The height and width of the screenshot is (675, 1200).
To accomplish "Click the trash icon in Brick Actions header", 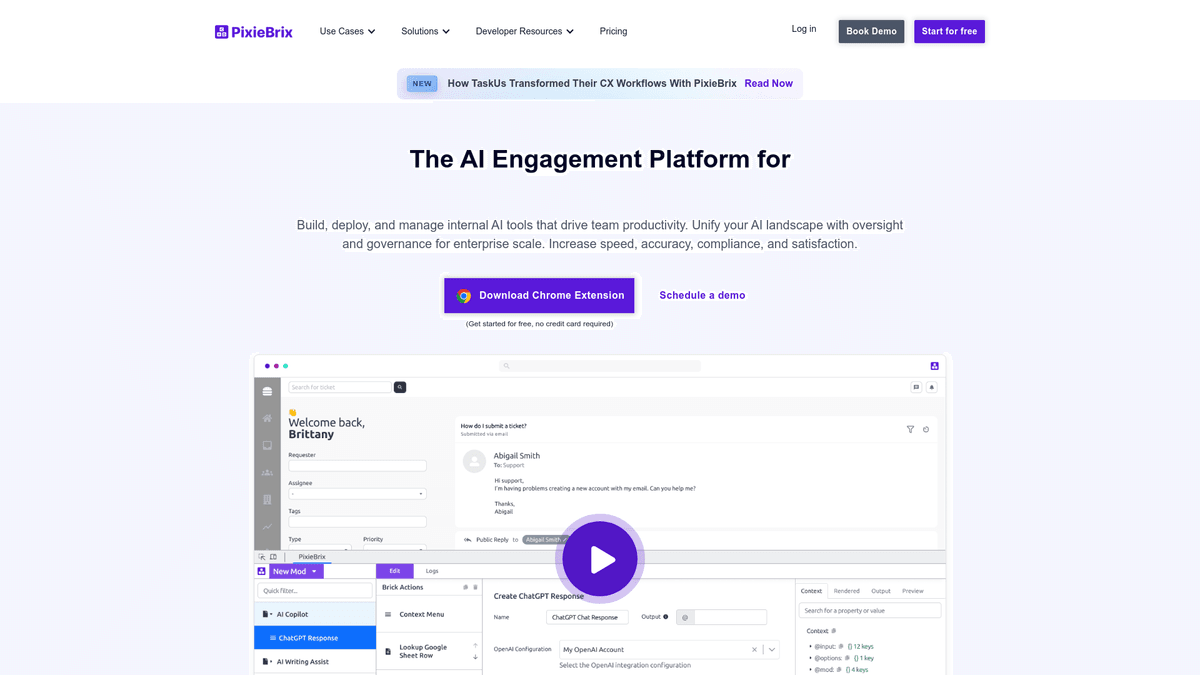I will pos(475,588).
